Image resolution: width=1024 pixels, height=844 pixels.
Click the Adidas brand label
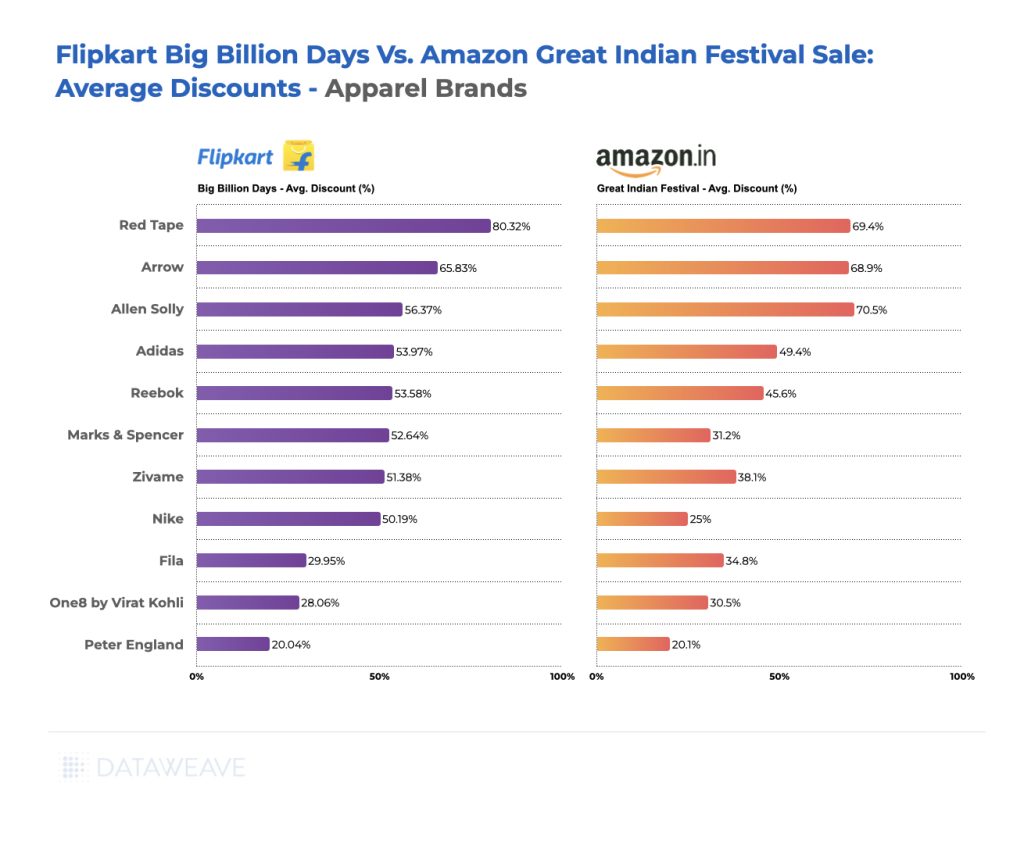click(x=160, y=351)
